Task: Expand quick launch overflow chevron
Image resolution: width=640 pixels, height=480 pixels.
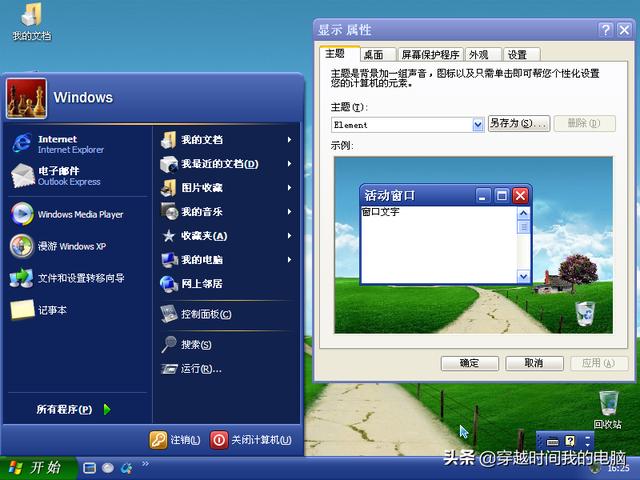Action: coord(145,463)
